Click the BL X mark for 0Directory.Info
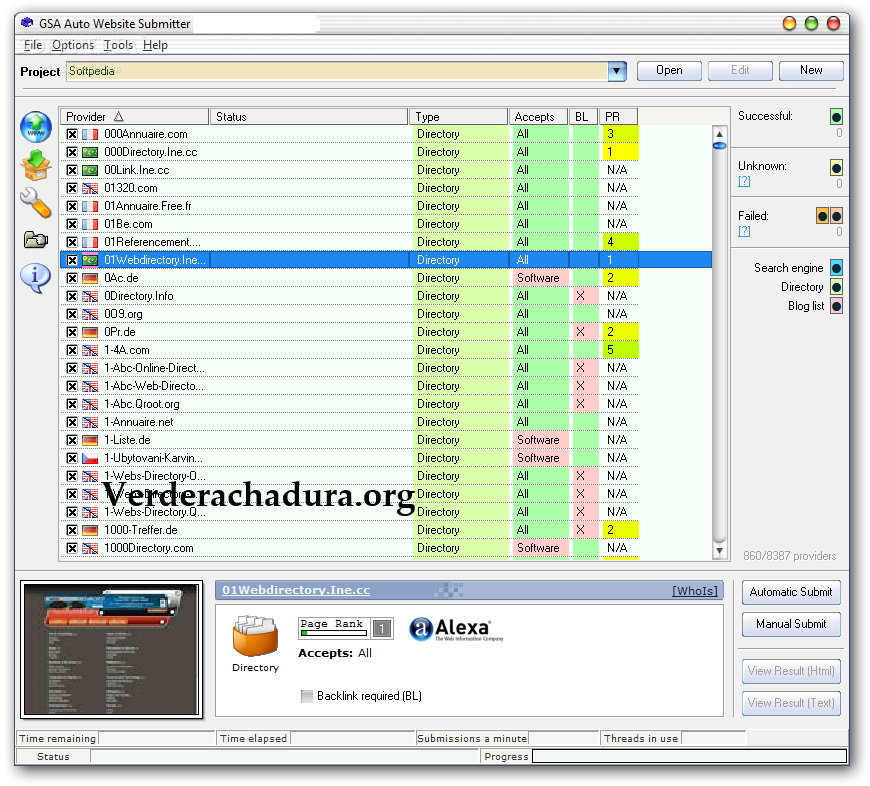 coord(580,296)
